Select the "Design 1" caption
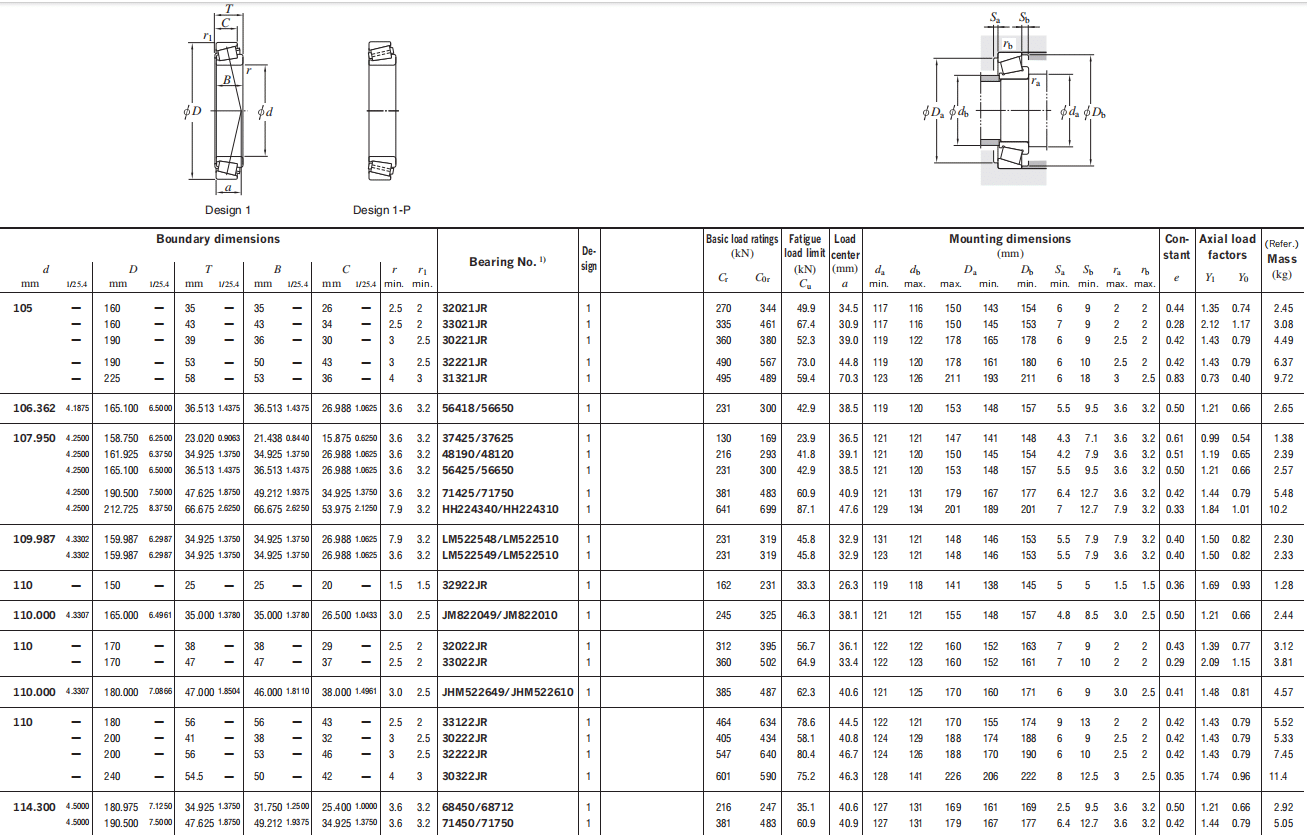Screen dimensions: 1307x835 click(228, 210)
